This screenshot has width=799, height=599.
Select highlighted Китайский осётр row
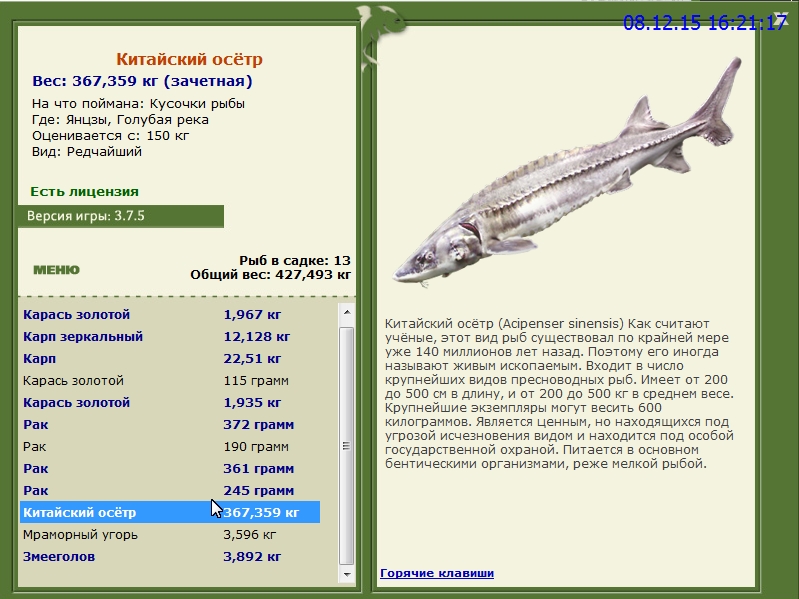(x=170, y=512)
